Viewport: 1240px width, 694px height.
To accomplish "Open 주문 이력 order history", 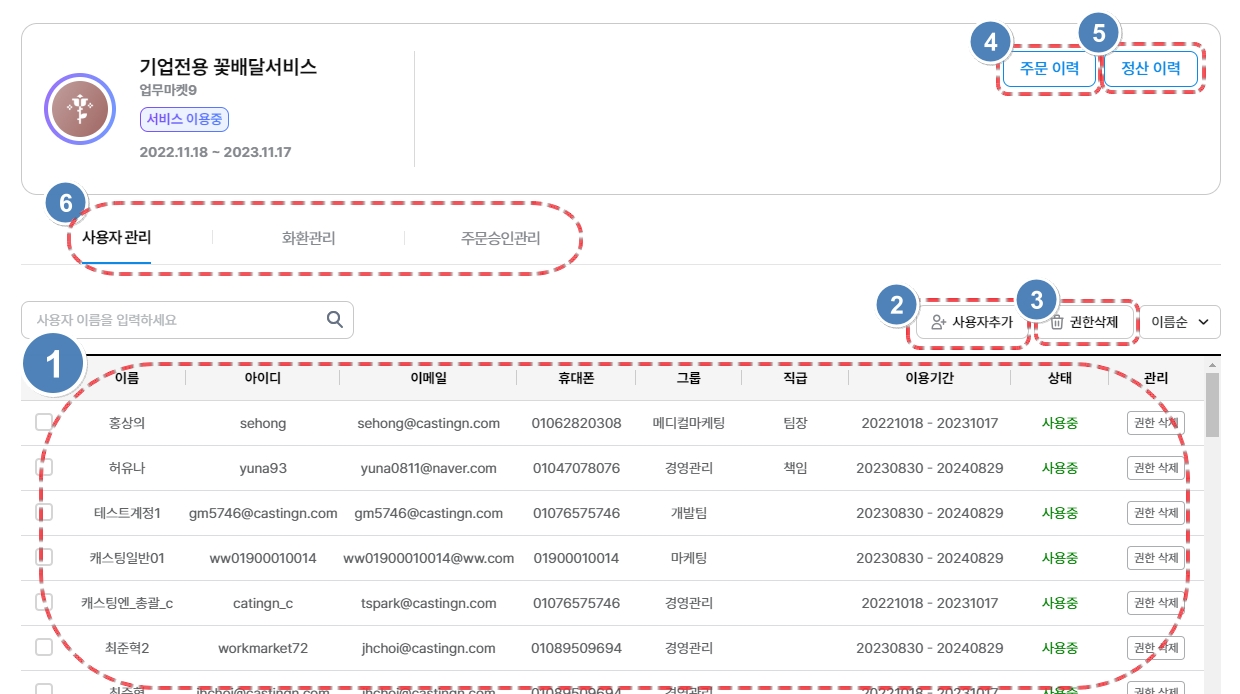I will point(1049,69).
